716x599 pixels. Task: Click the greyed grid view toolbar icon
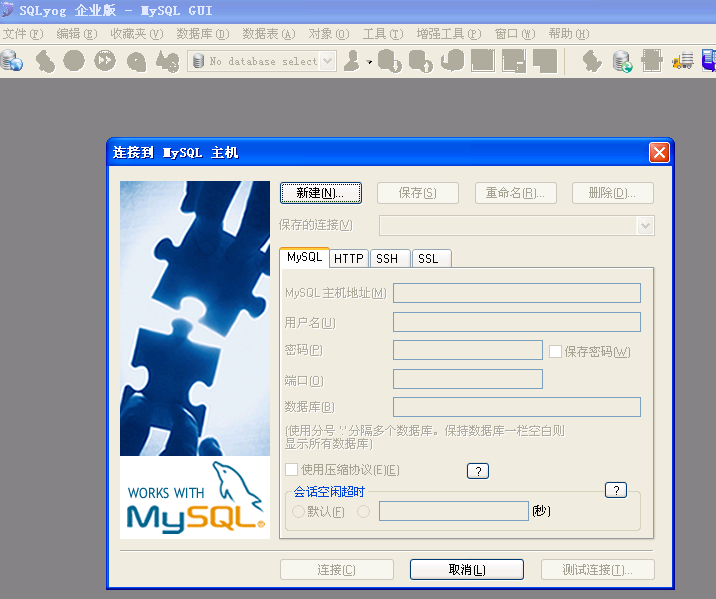(x=483, y=61)
